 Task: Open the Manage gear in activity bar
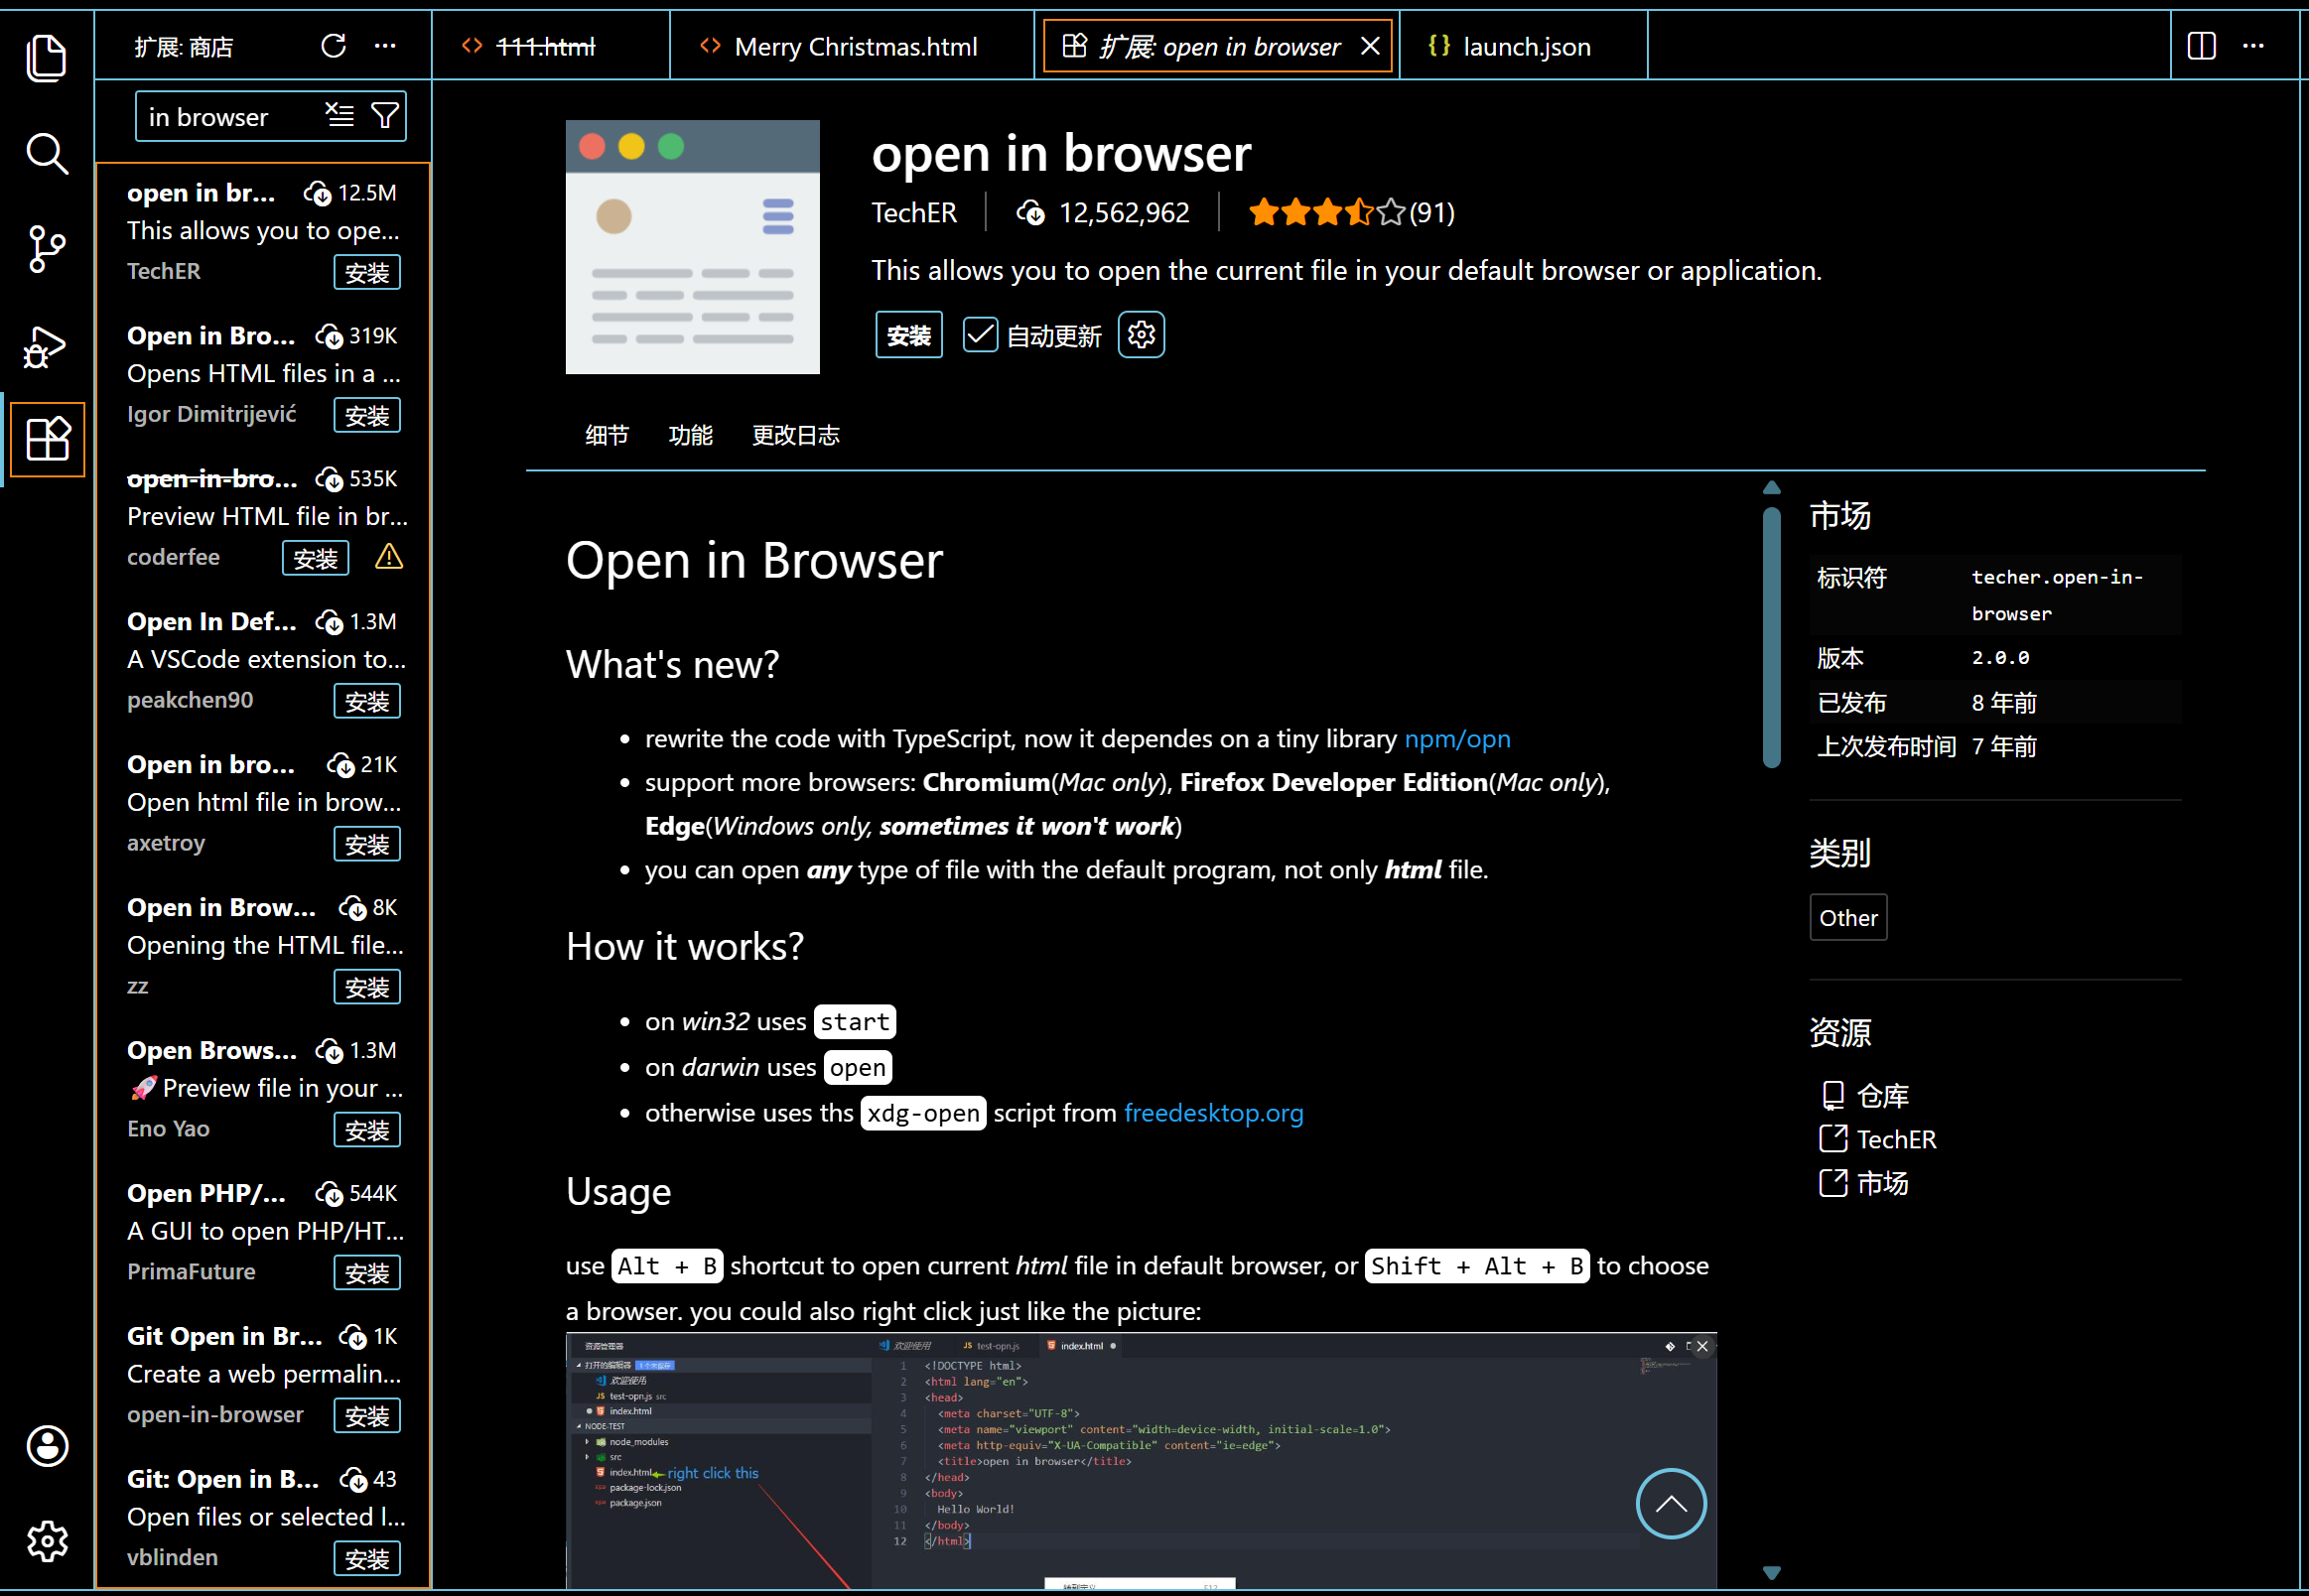(46, 1541)
